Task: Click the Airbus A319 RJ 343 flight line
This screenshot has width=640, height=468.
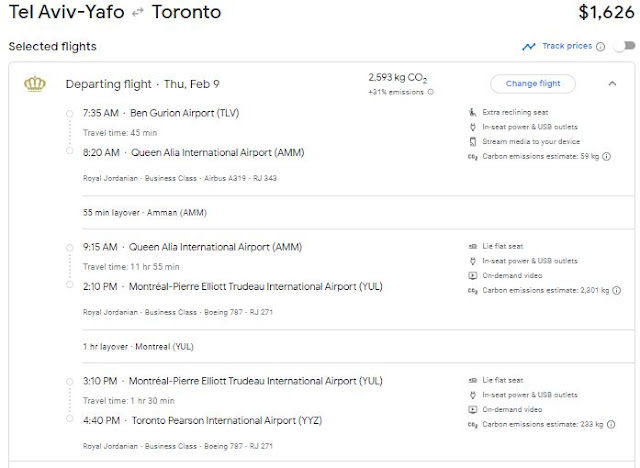Action: tap(180, 178)
